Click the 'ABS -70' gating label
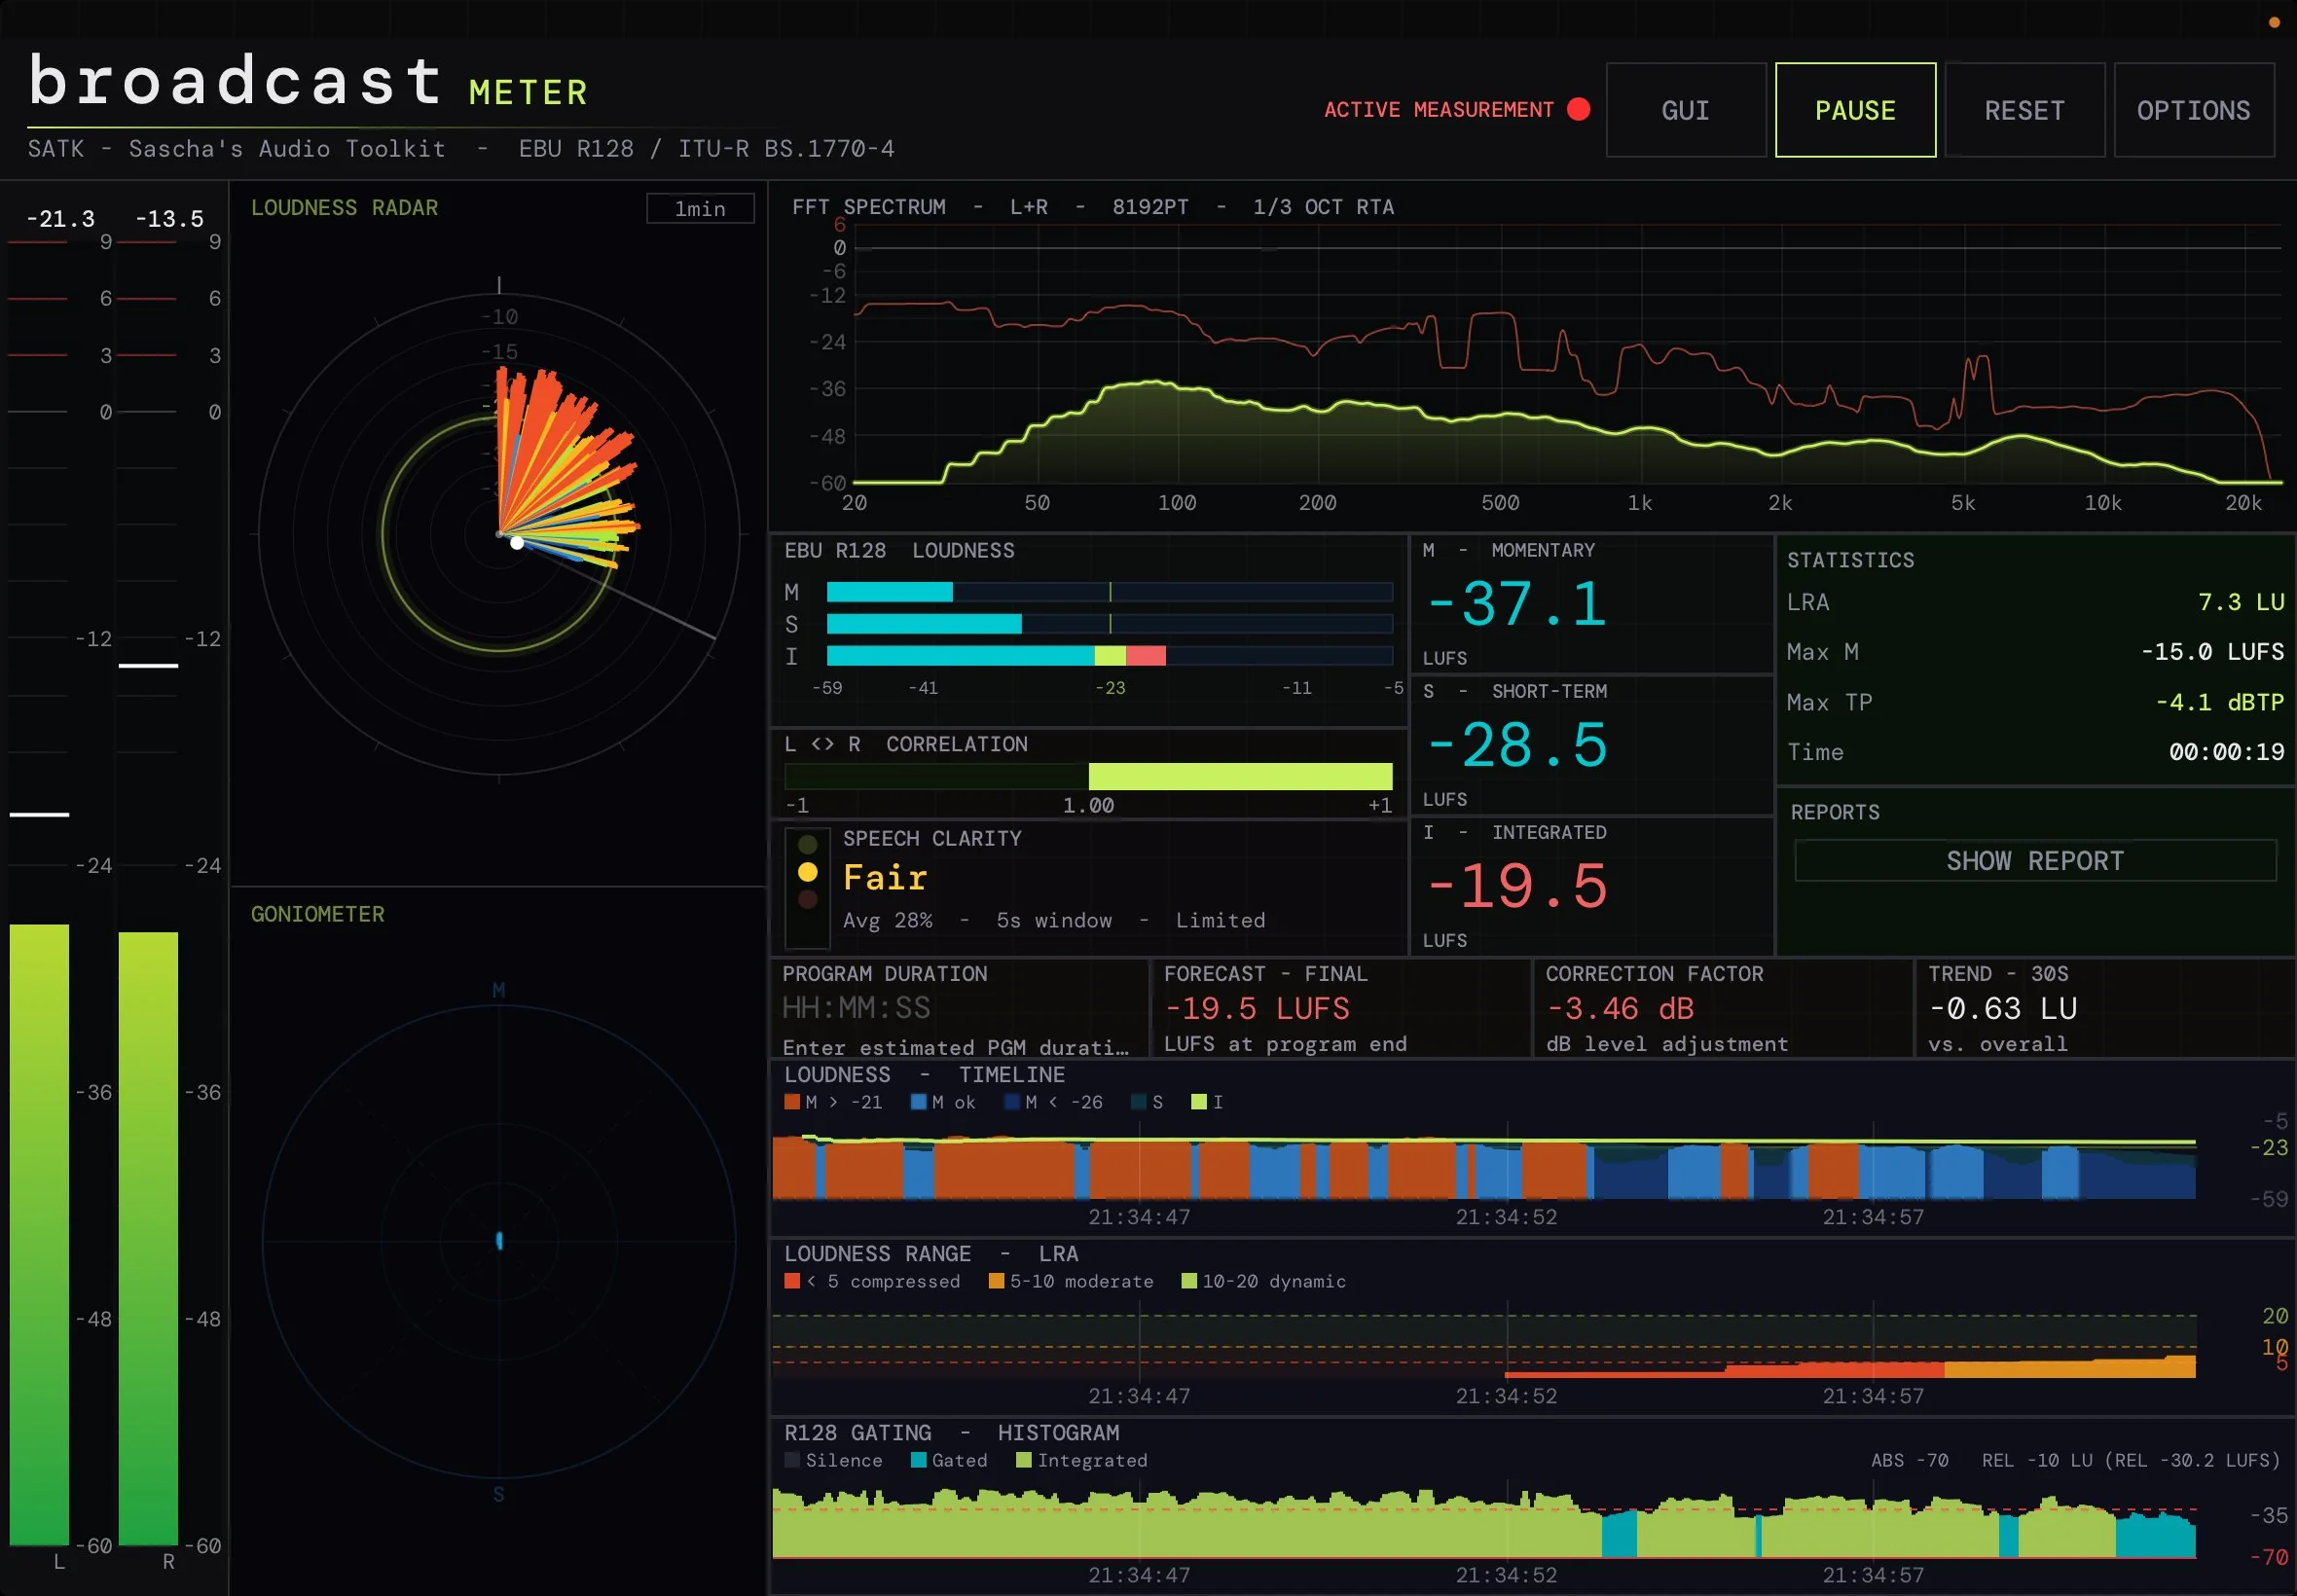 coord(1910,1460)
